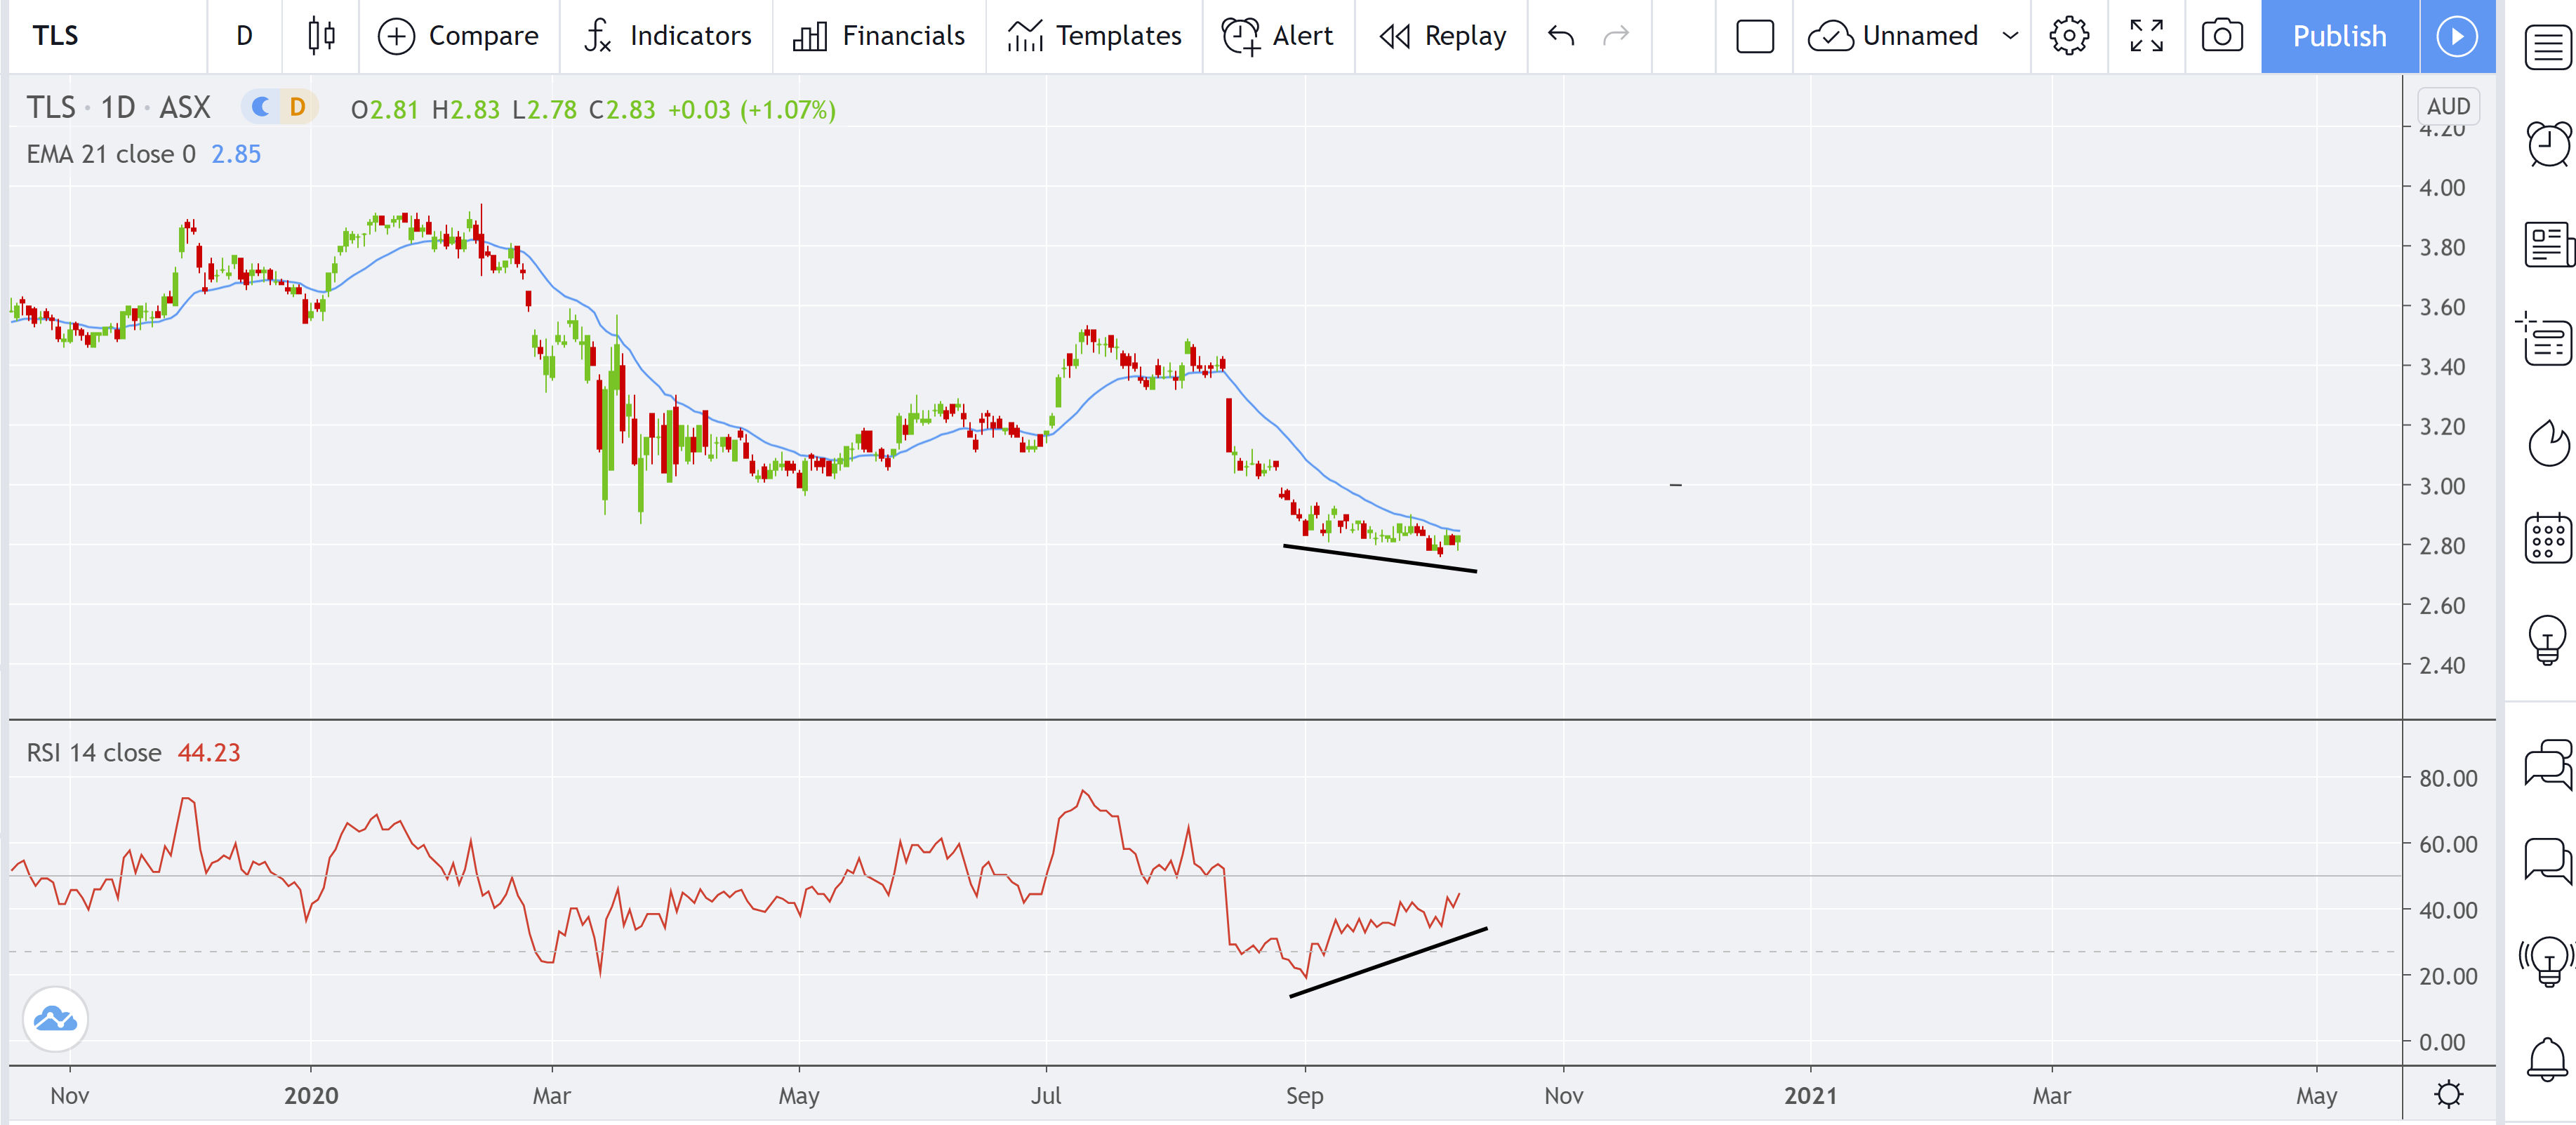
Task: Select the AUD currency label
Action: click(x=2448, y=106)
